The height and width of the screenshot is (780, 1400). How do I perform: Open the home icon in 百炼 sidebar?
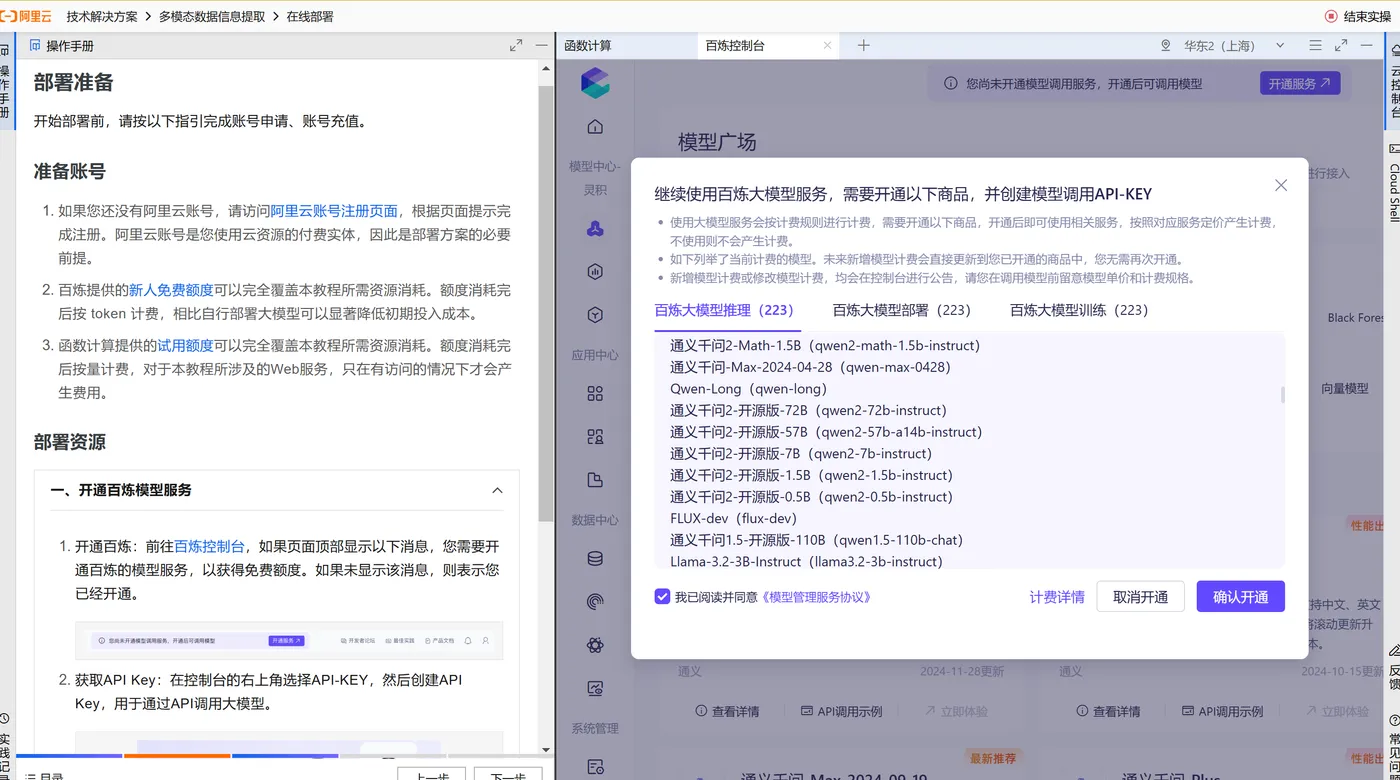click(595, 127)
